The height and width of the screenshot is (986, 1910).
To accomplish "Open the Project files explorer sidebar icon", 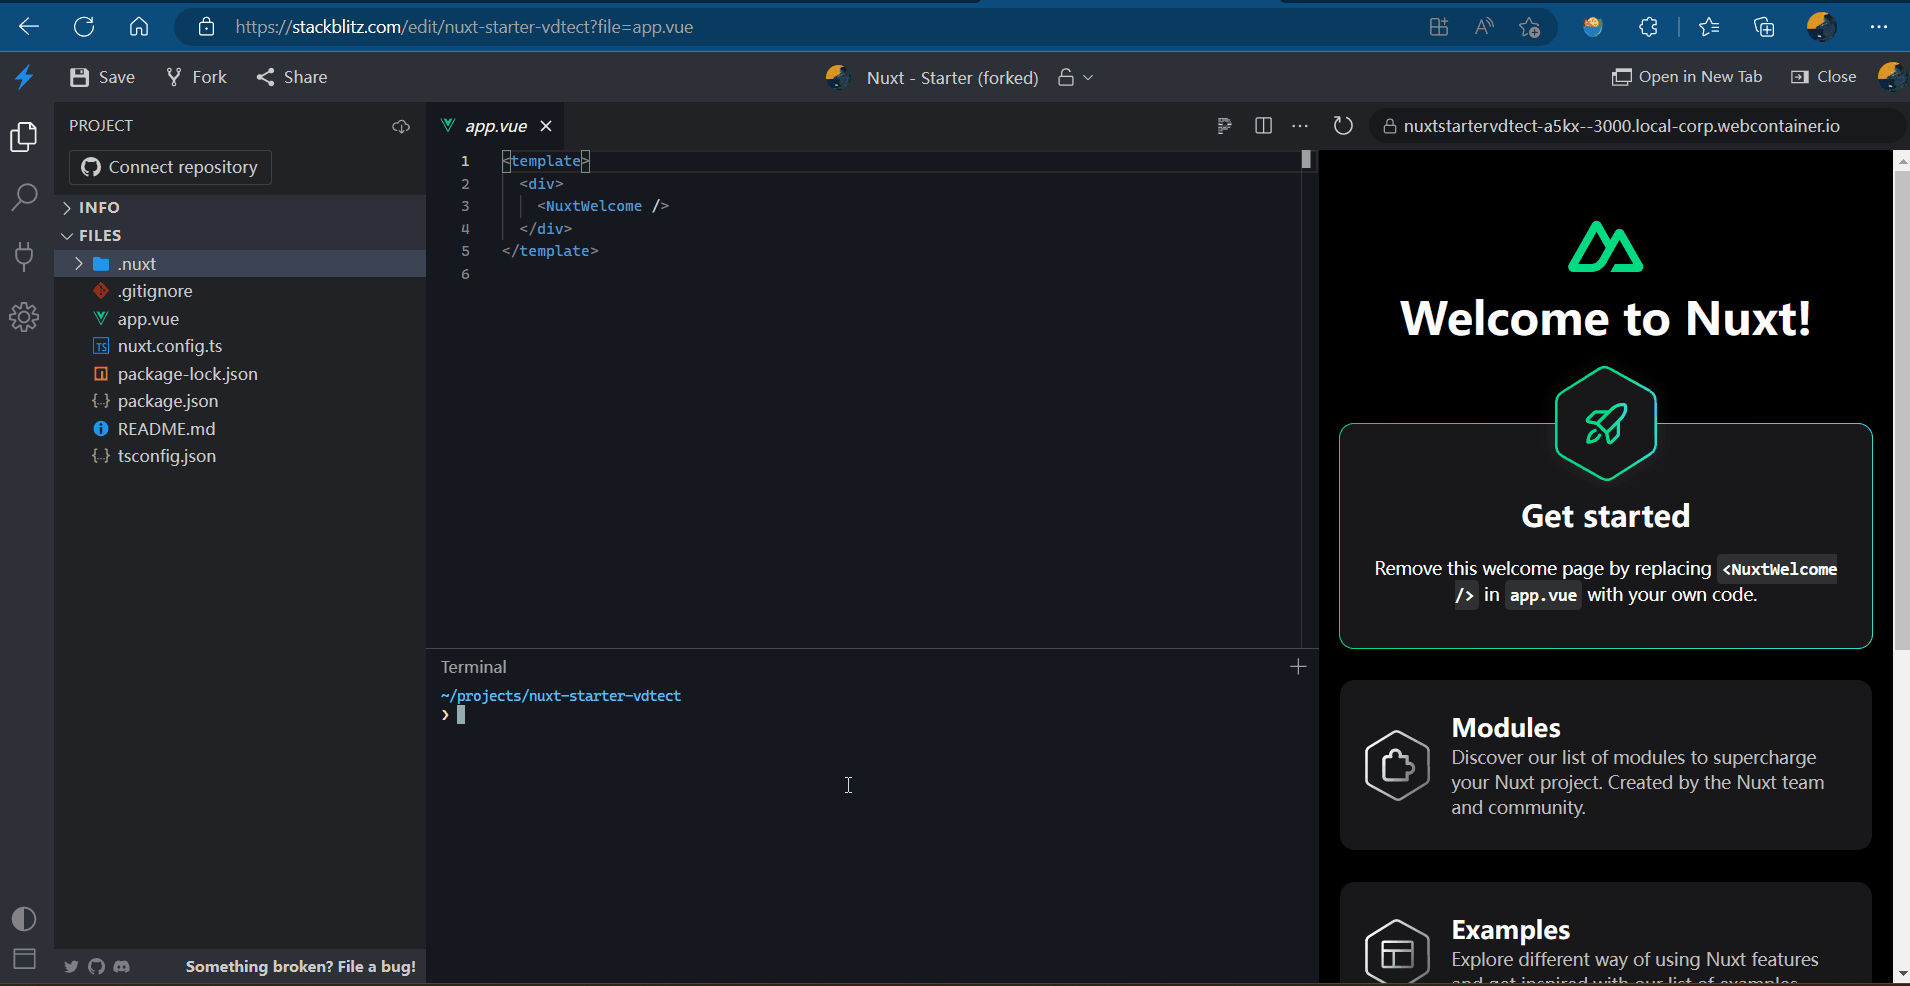I will point(24,136).
